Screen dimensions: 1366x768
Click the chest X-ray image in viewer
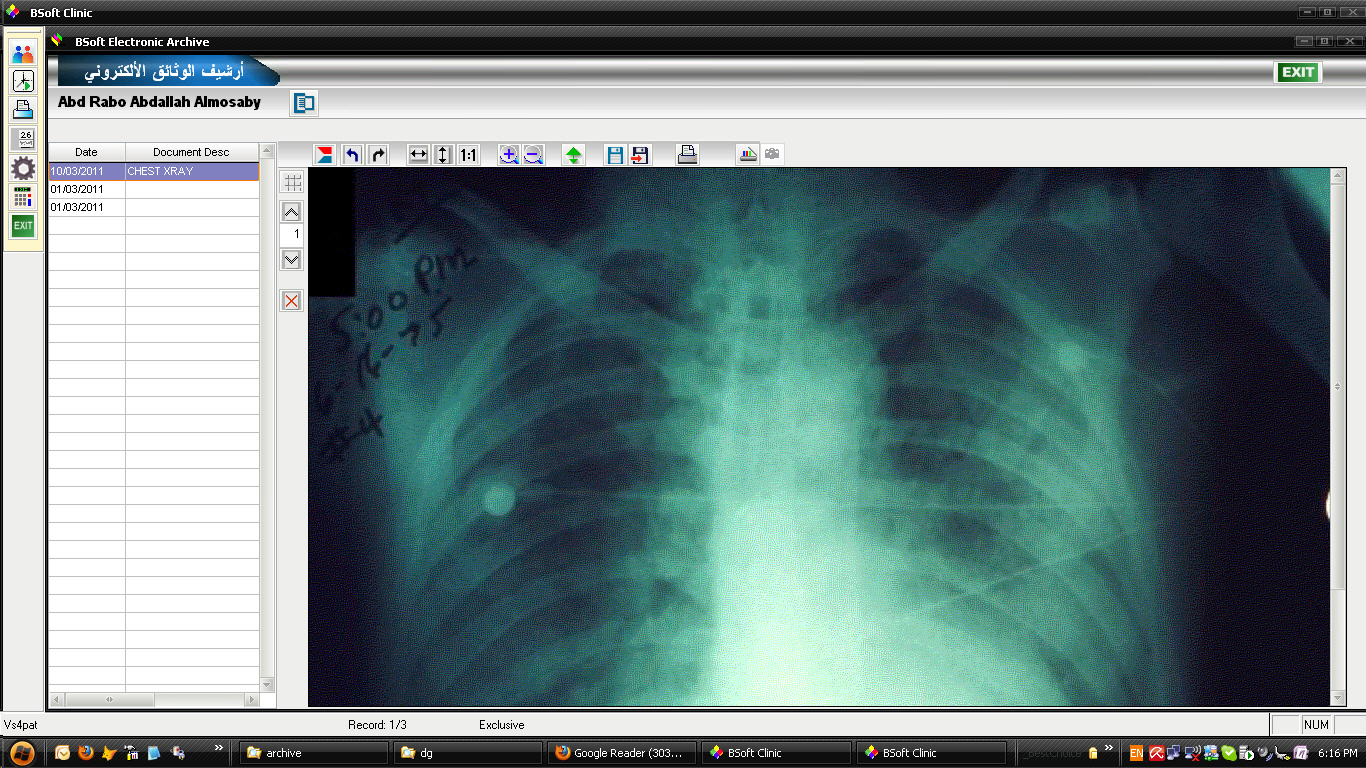(x=818, y=437)
